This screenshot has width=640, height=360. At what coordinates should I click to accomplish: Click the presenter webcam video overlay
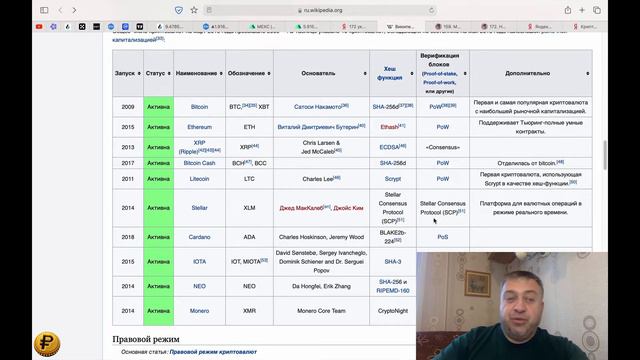[x=512, y=306]
